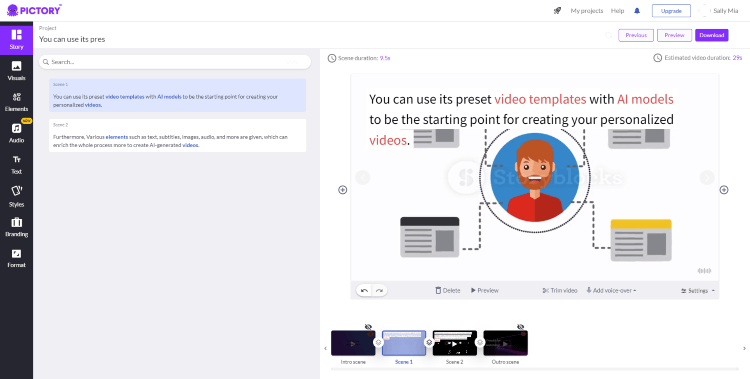Undo the last edit
Viewport: 750px width, 379px height.
click(x=364, y=290)
